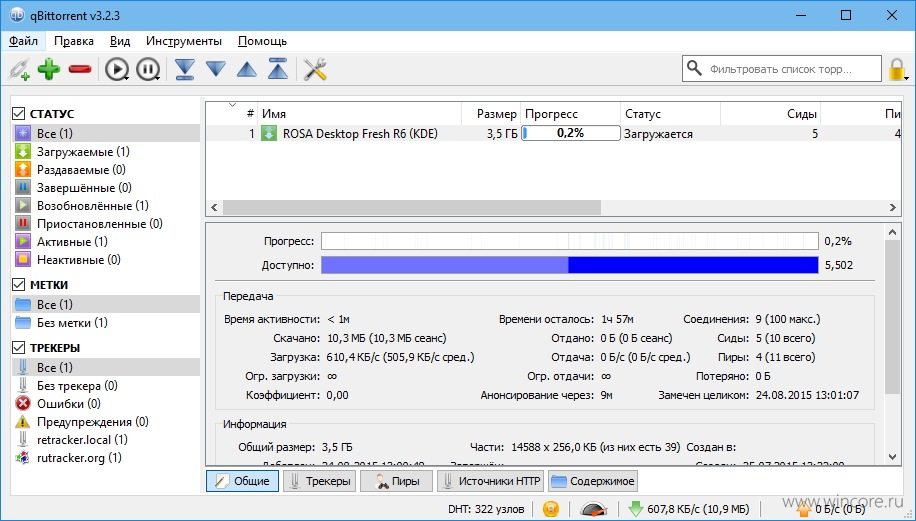Viewport: 916px width, 521px height.
Task: Click sort indicator chevron above # column
Action: click(232, 105)
